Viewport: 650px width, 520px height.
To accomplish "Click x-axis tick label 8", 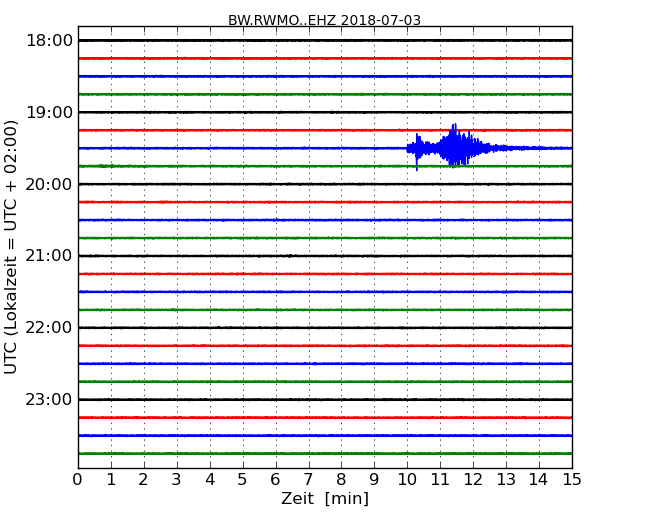I will point(341,479).
